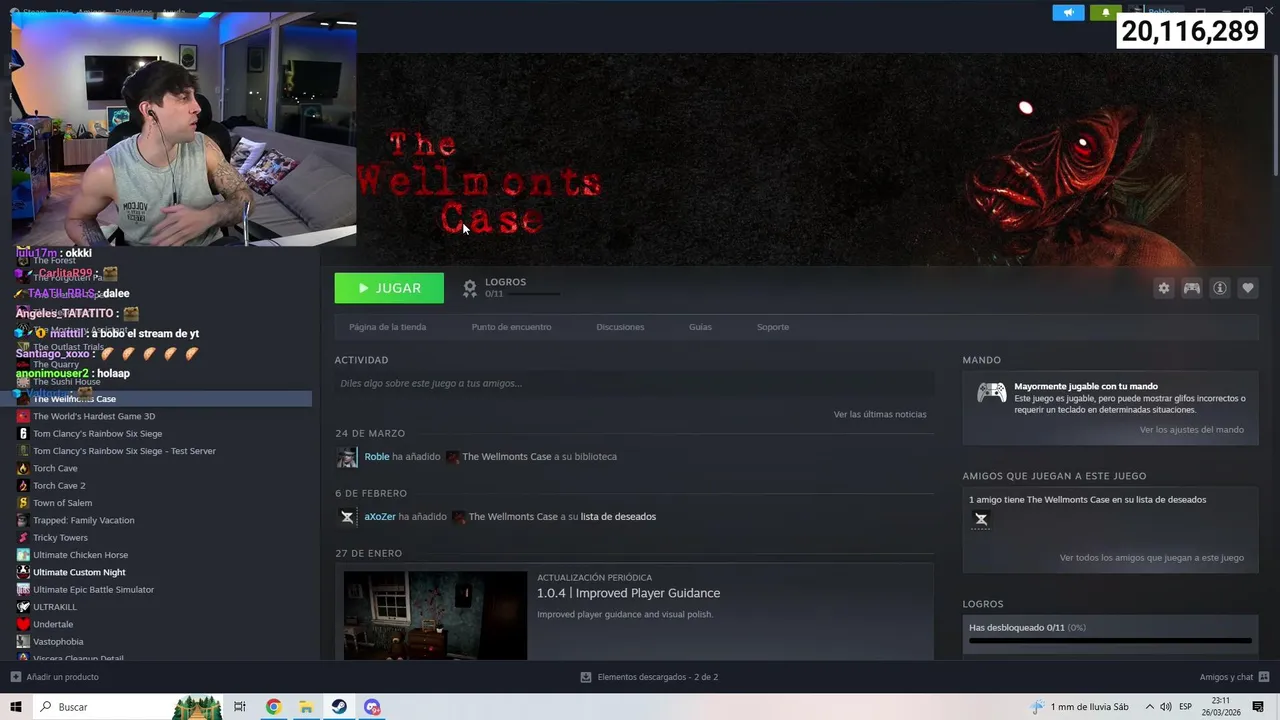Image resolution: width=1280 pixels, height=720 pixels.
Task: Click the Torch Cave game icon
Action: [23, 468]
